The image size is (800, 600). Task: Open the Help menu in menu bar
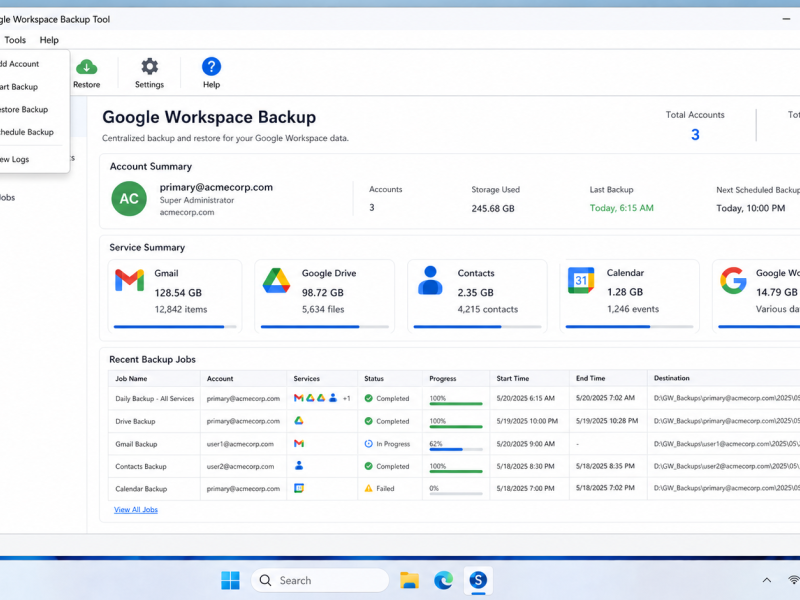click(49, 40)
